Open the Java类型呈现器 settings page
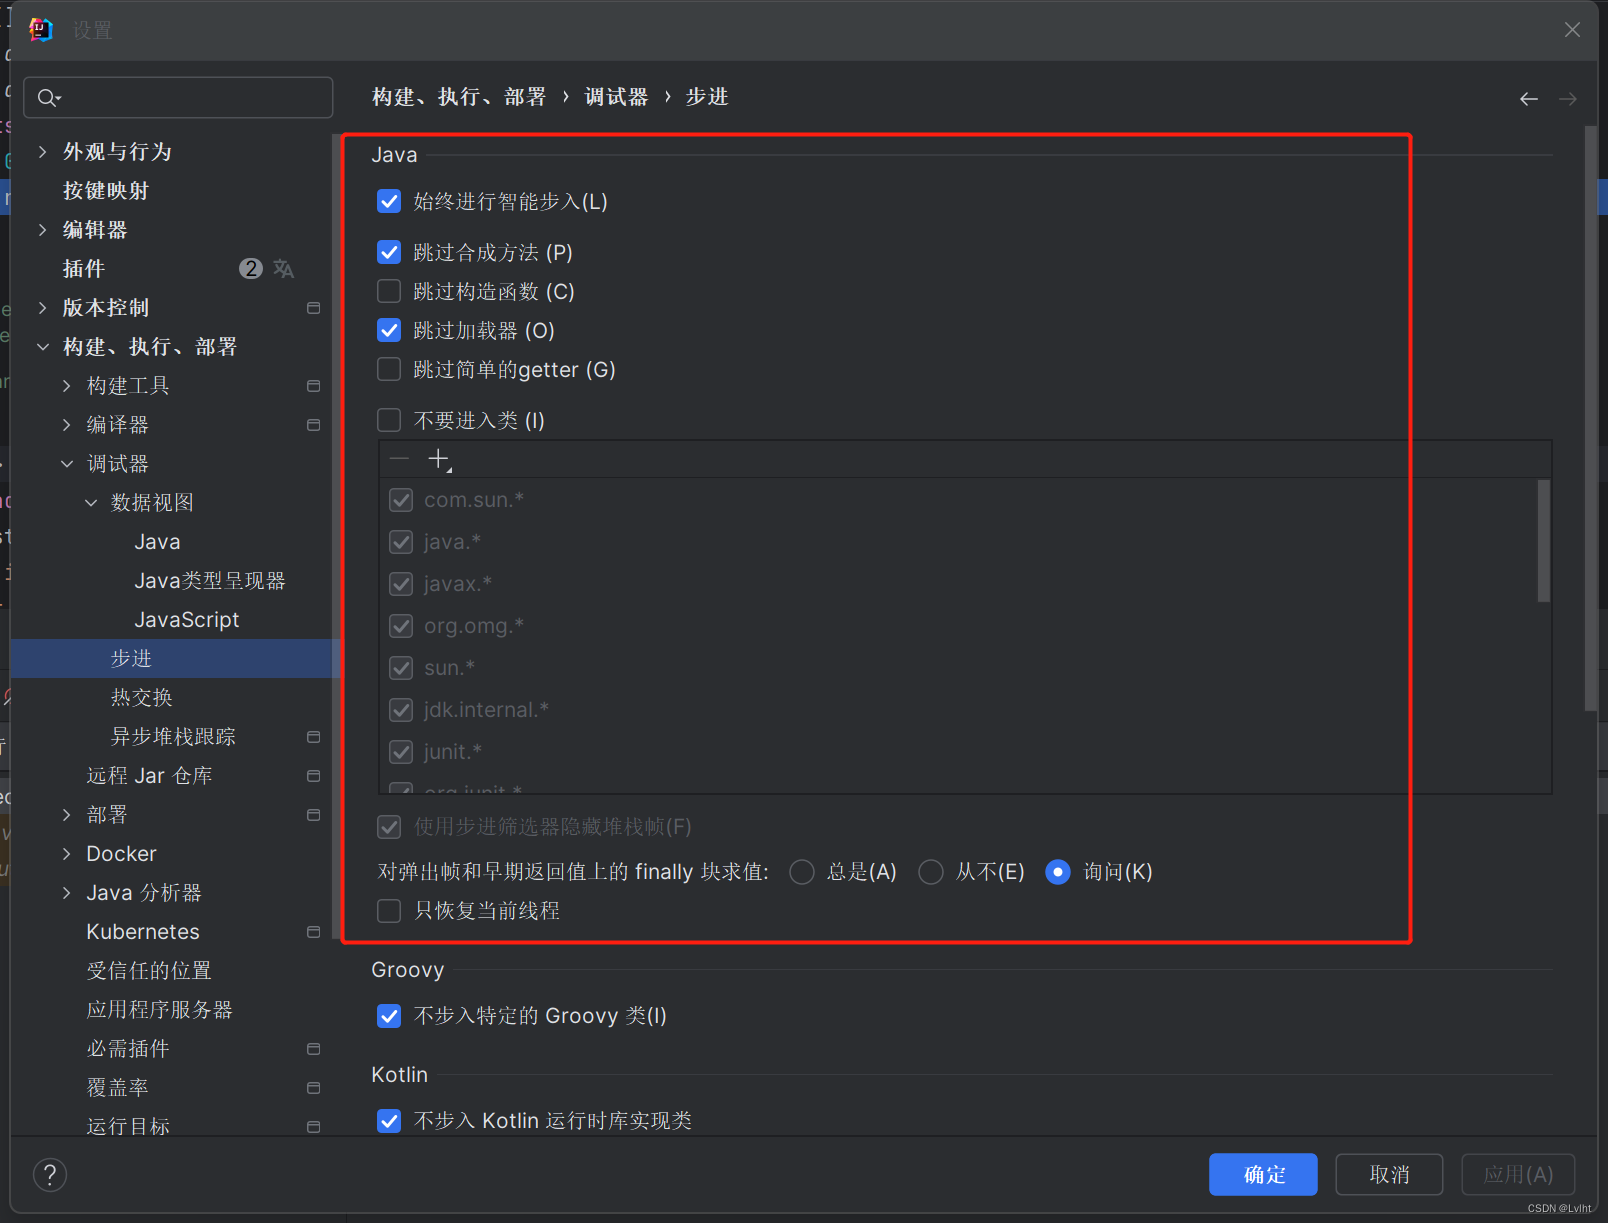The image size is (1608, 1223). coord(210,581)
